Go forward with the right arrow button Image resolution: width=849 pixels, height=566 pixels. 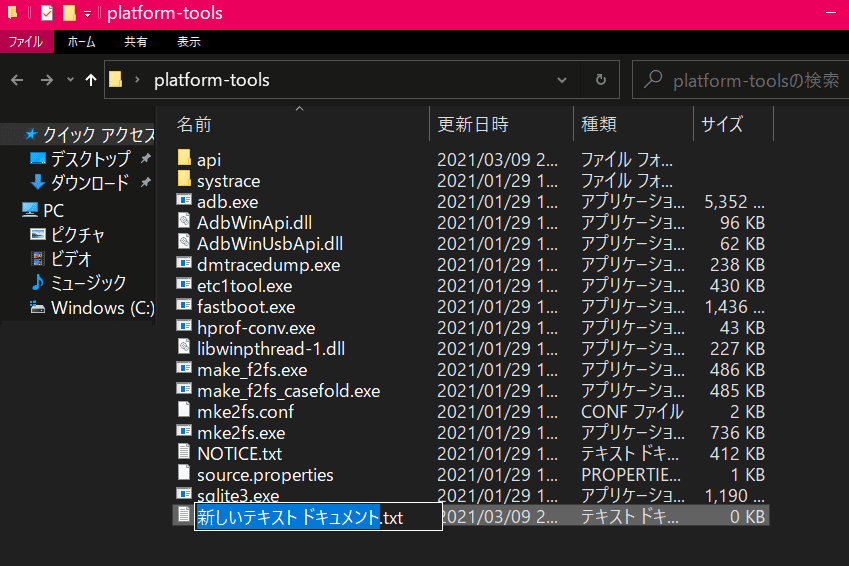coord(47,80)
